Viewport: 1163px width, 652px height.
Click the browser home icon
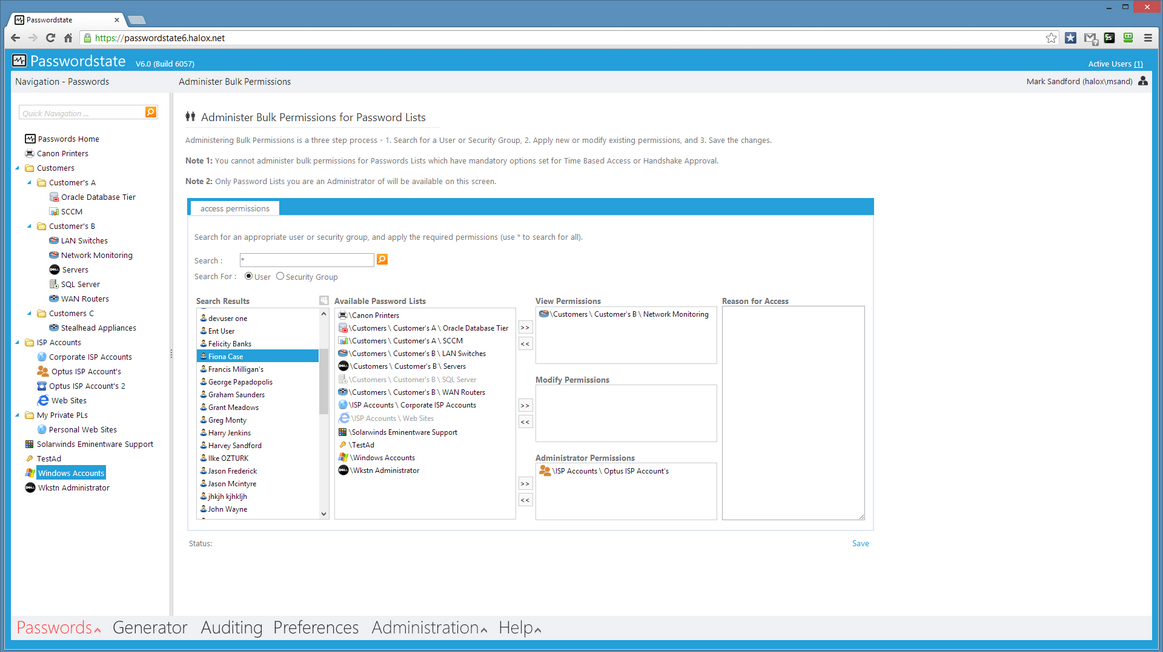tap(68, 38)
